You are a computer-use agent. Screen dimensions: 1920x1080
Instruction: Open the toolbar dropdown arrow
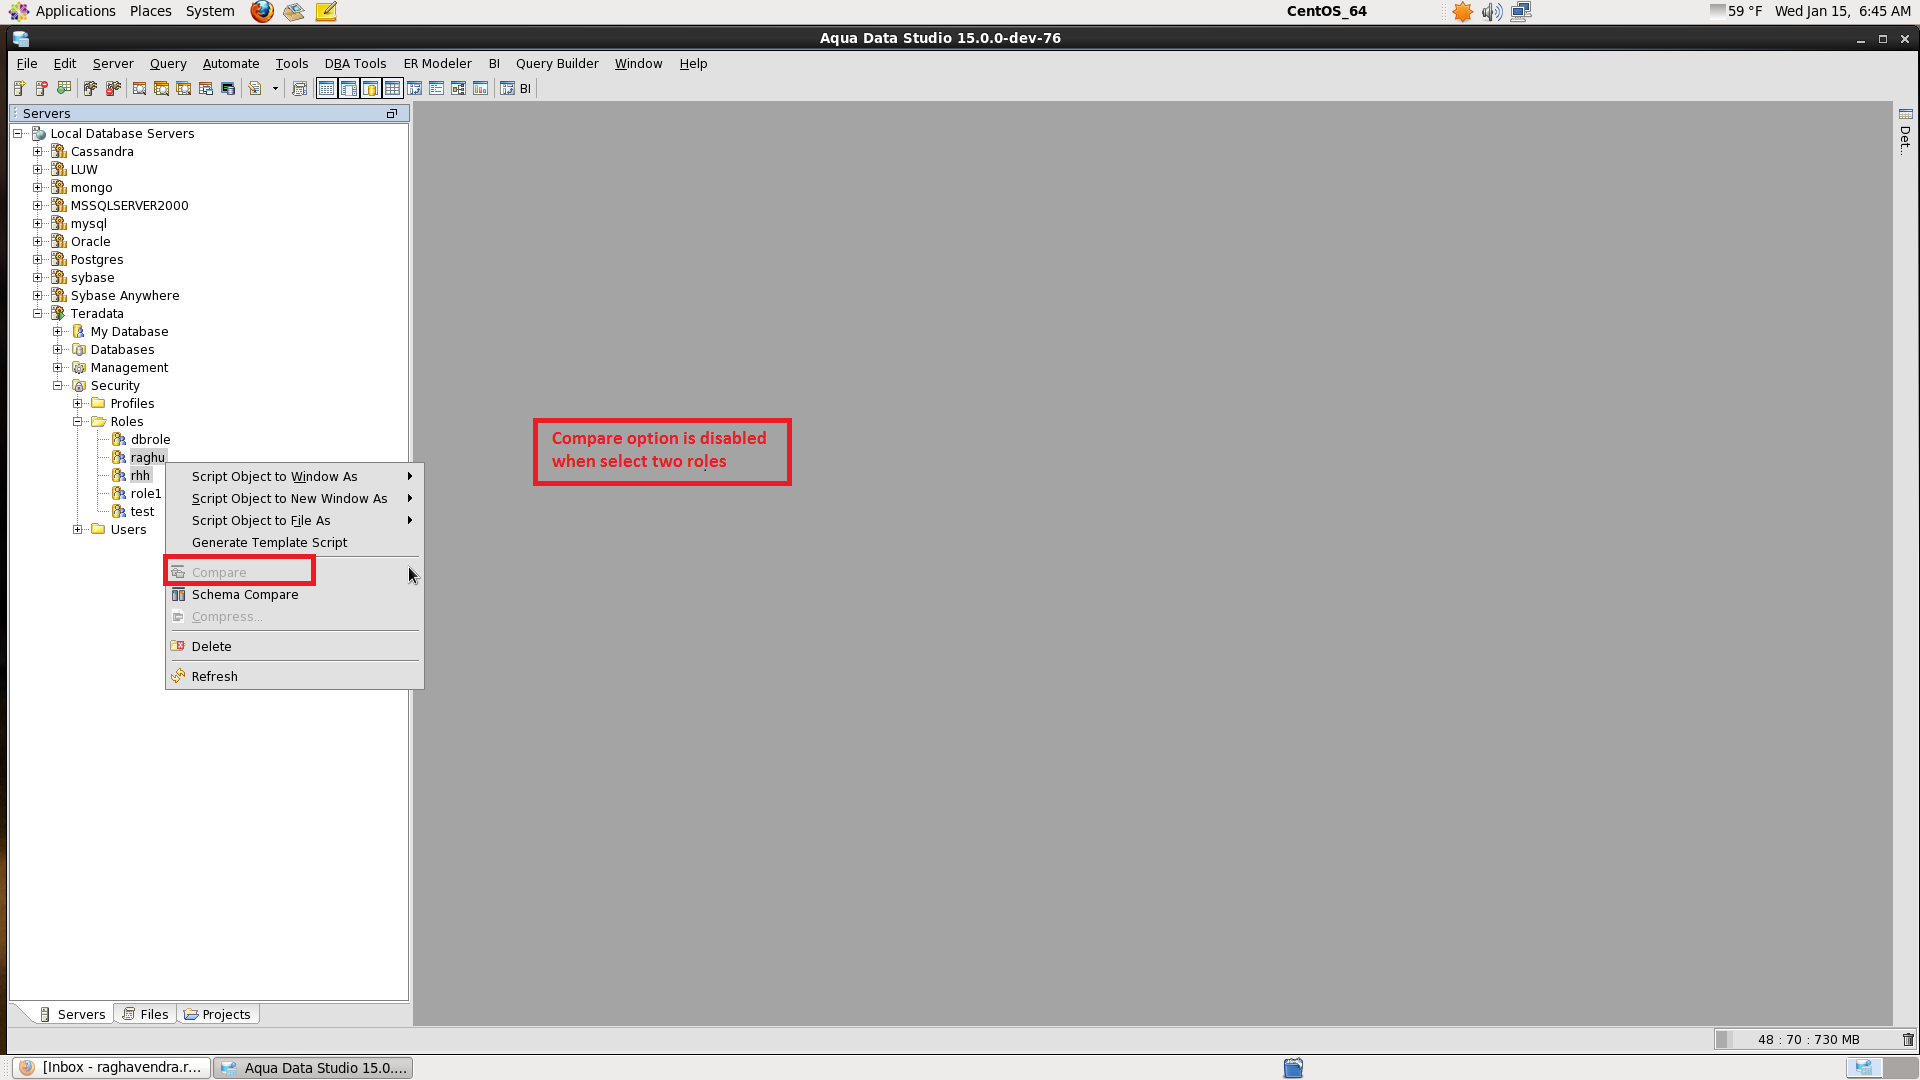[x=275, y=89]
